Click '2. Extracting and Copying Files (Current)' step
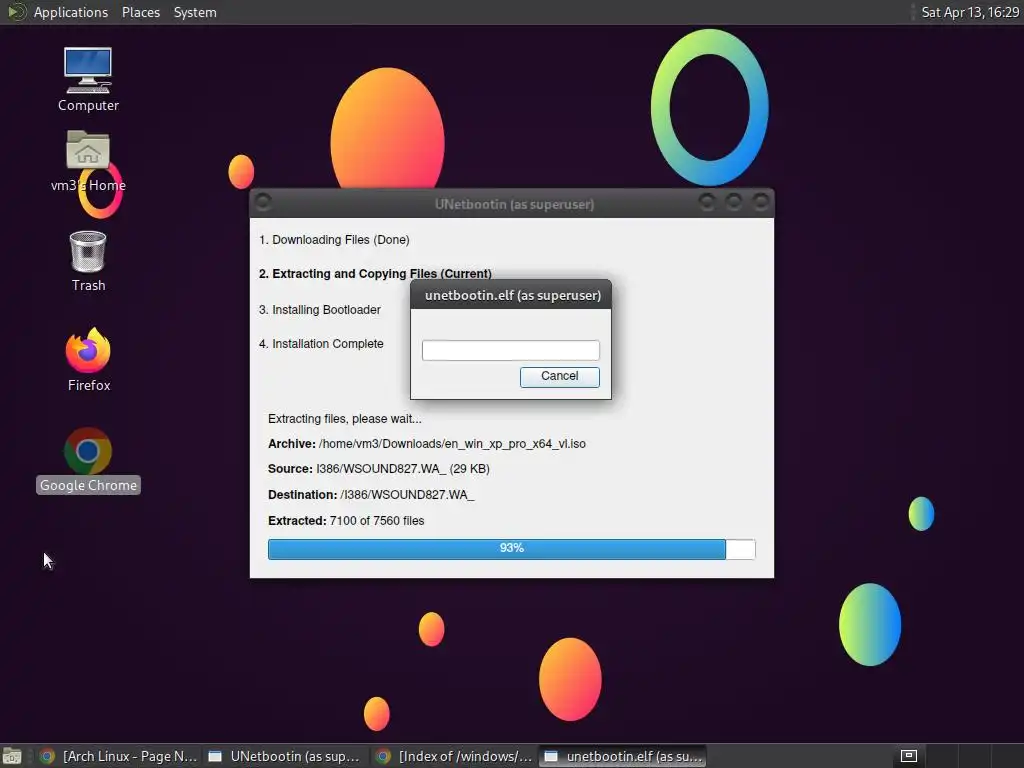This screenshot has width=1024, height=768. [375, 274]
